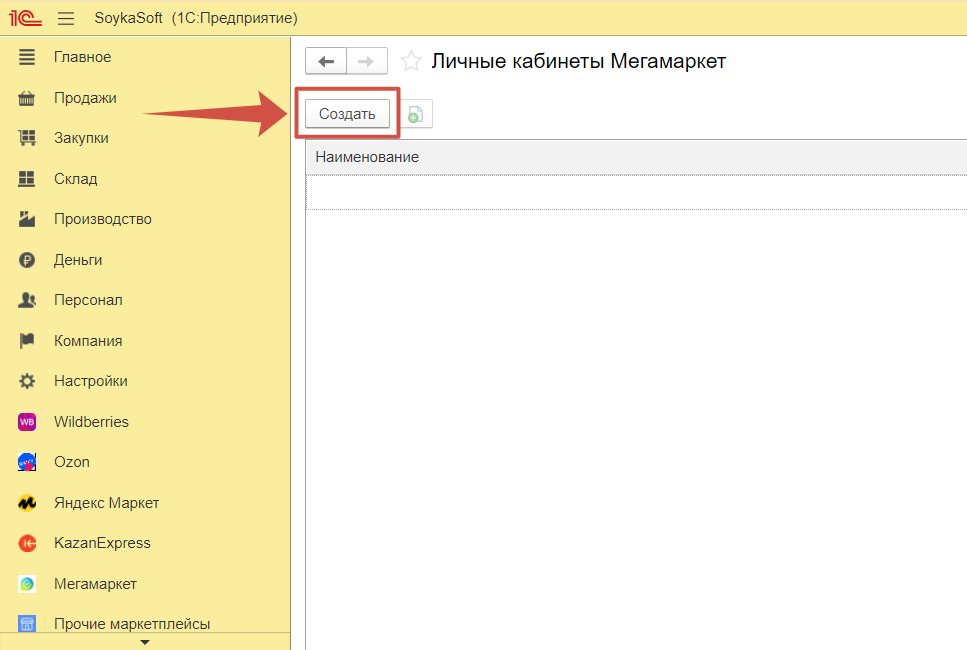Sort by Наименование column header
The image size is (967, 650).
367,157
